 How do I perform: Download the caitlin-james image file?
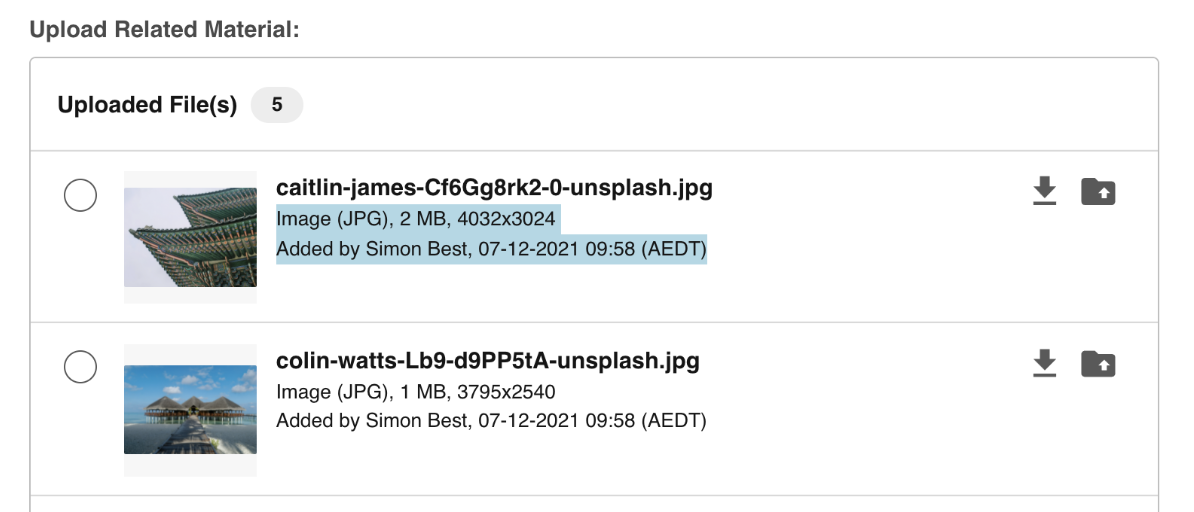[1044, 190]
